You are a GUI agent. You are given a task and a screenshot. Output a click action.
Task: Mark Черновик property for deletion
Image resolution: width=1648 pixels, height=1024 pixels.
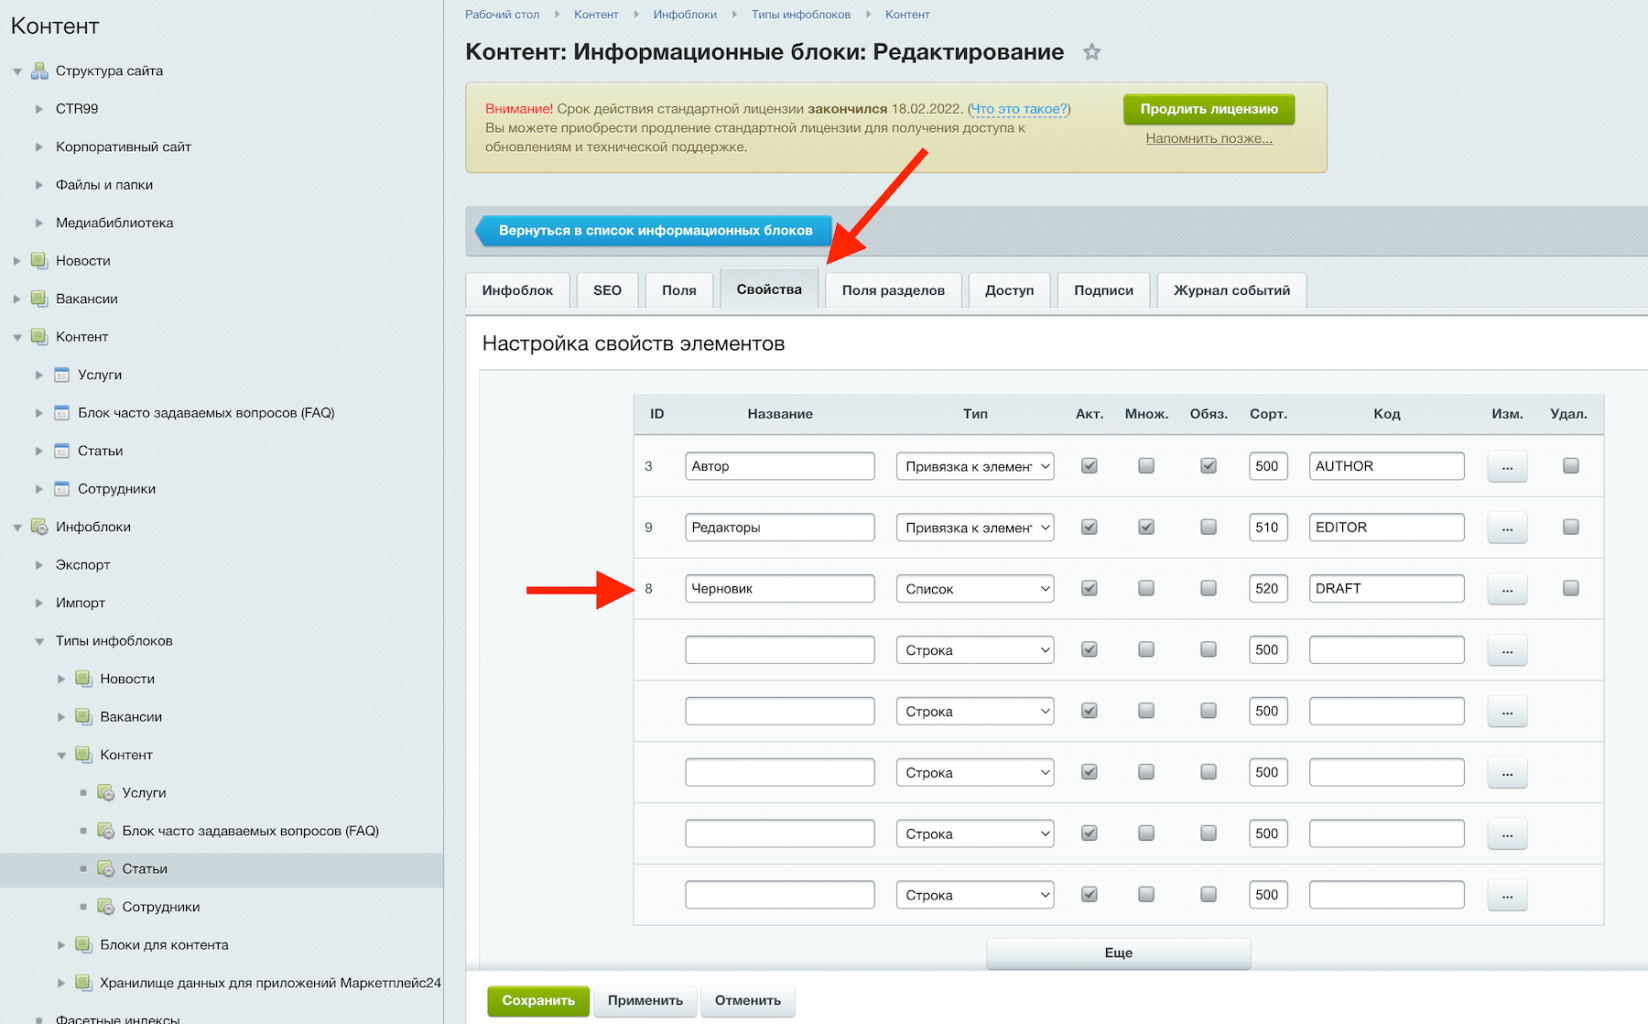[x=1571, y=588]
